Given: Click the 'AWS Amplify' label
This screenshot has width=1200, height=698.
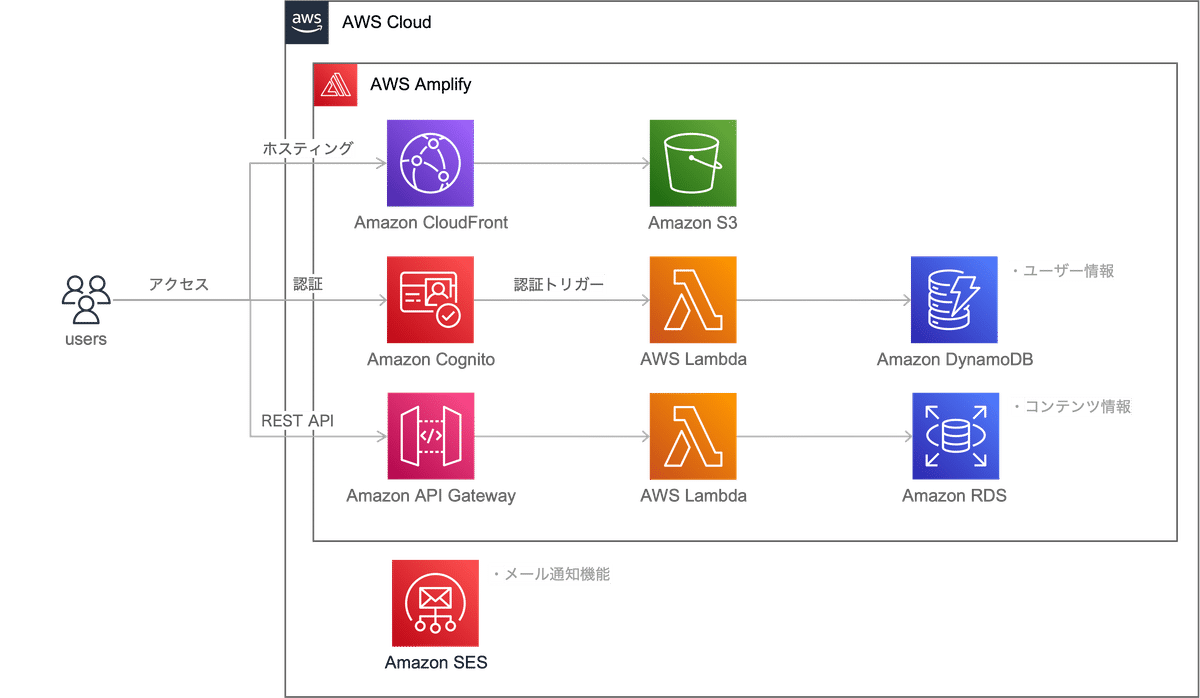Looking at the screenshot, I should [421, 85].
